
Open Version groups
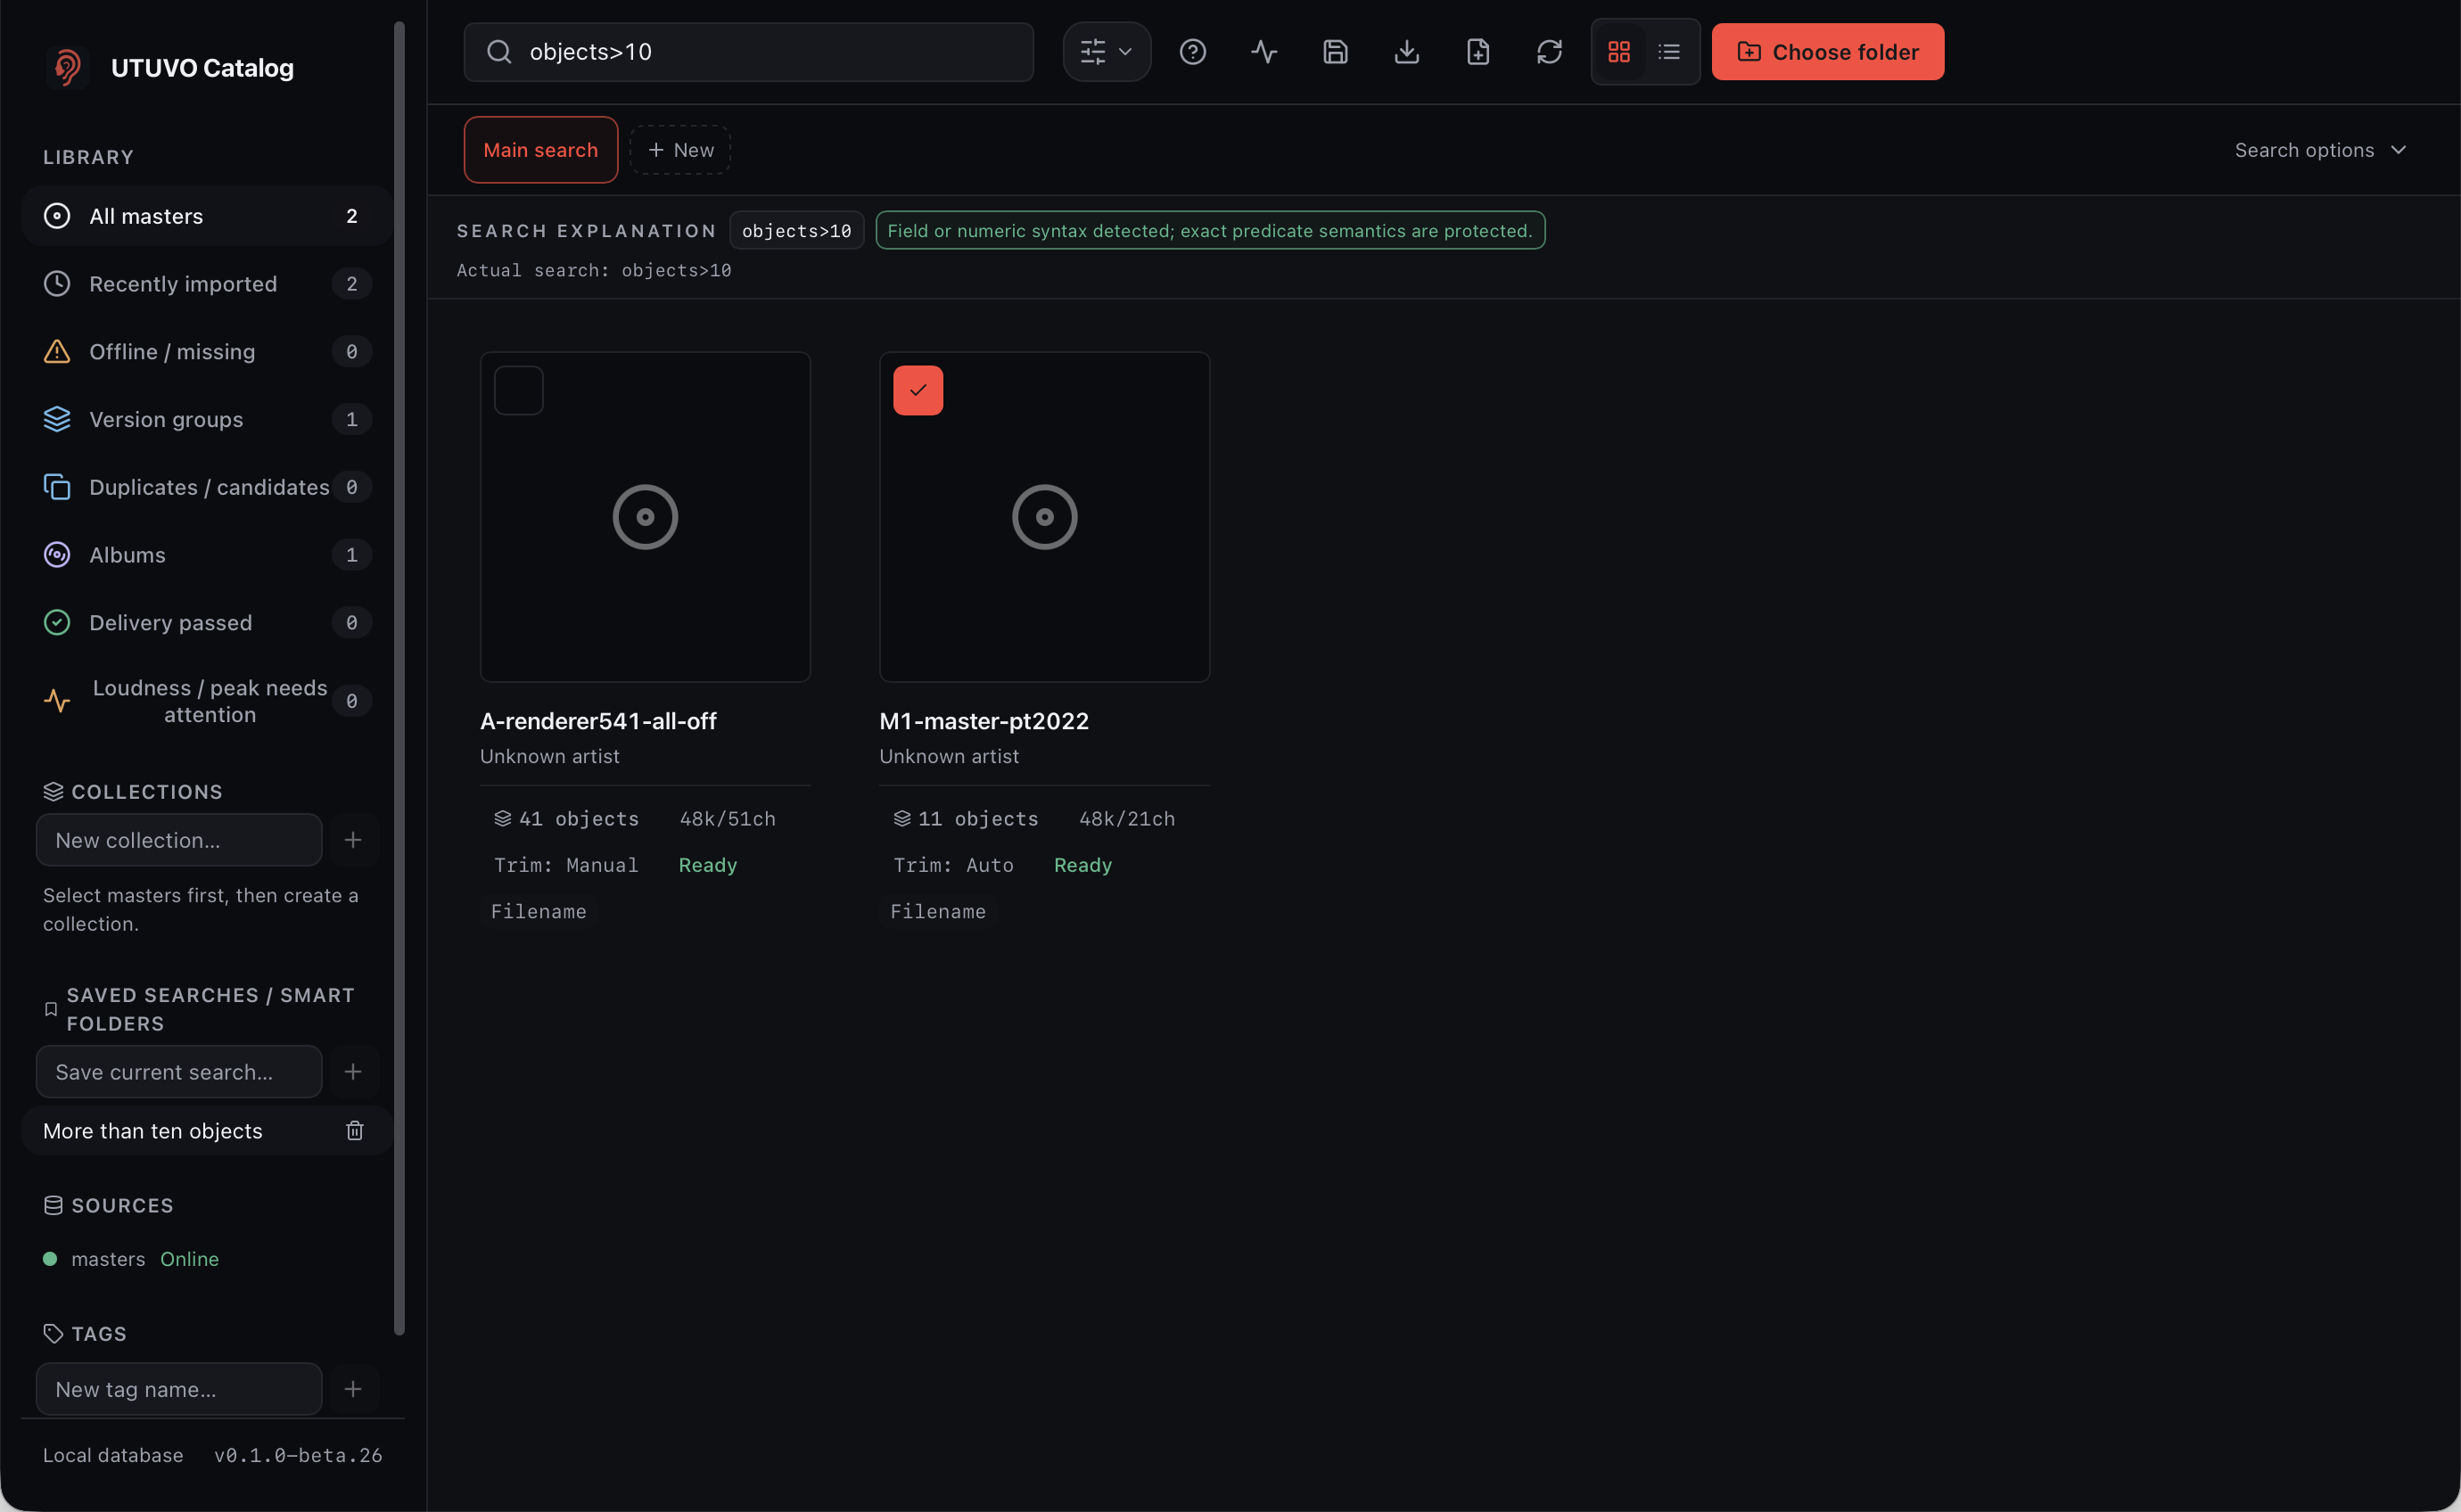[206, 420]
